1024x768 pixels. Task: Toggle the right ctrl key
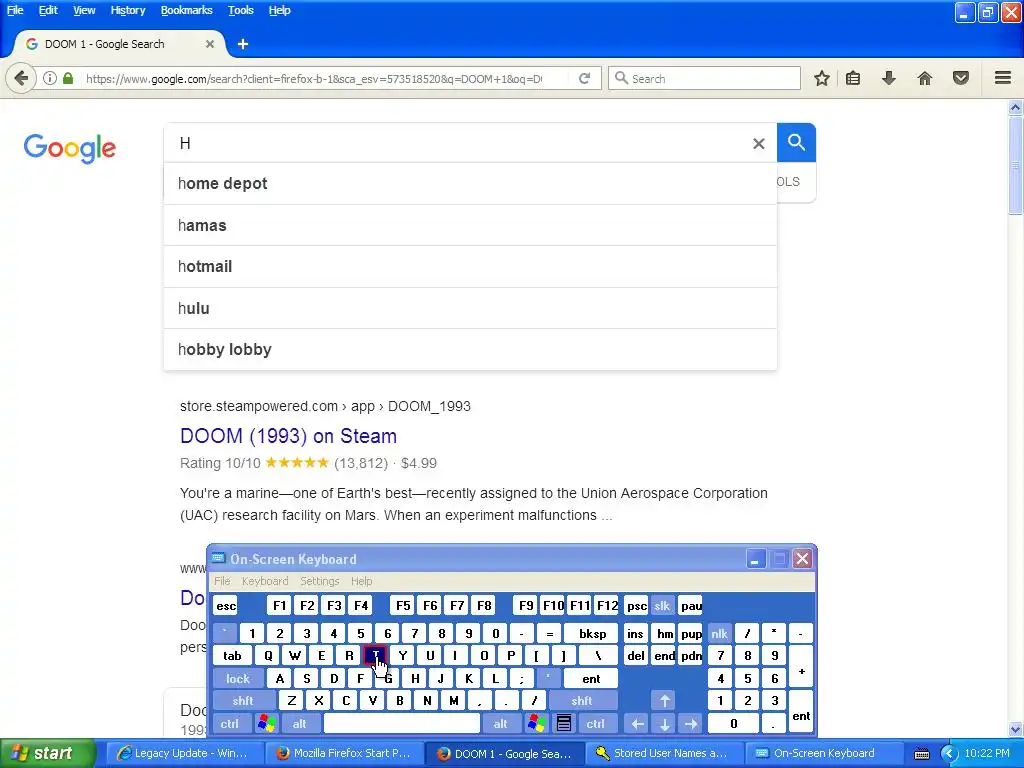pyautogui.click(x=595, y=723)
